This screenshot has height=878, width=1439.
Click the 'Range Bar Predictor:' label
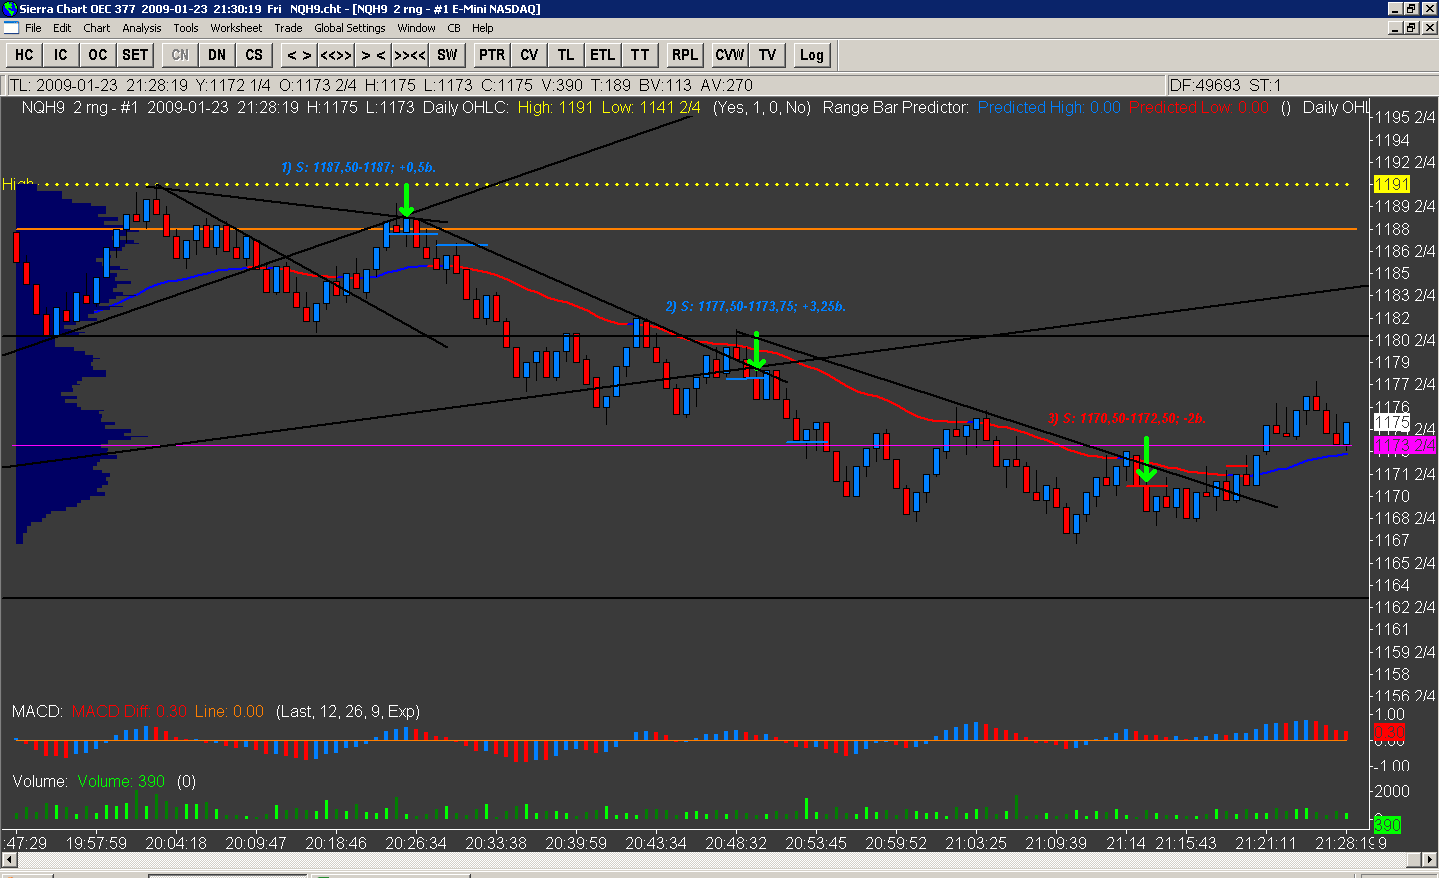tap(896, 107)
